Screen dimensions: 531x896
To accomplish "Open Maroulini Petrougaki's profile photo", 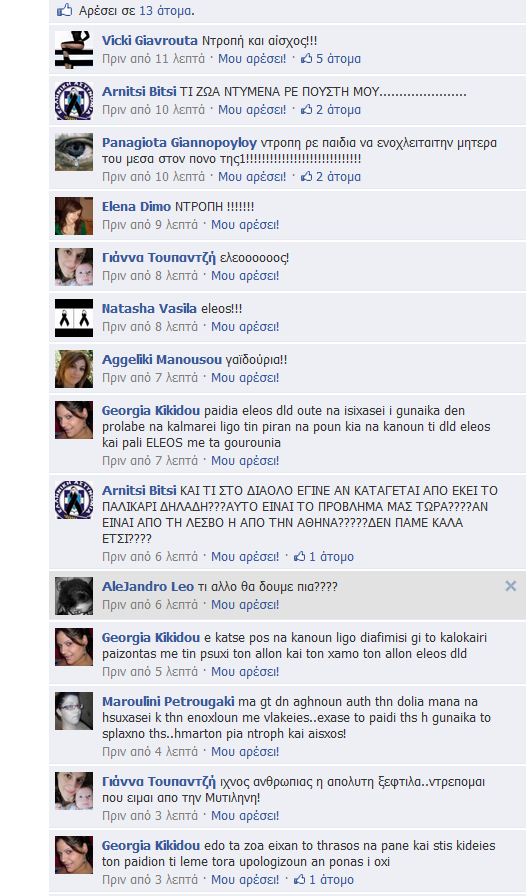I will pos(74,711).
